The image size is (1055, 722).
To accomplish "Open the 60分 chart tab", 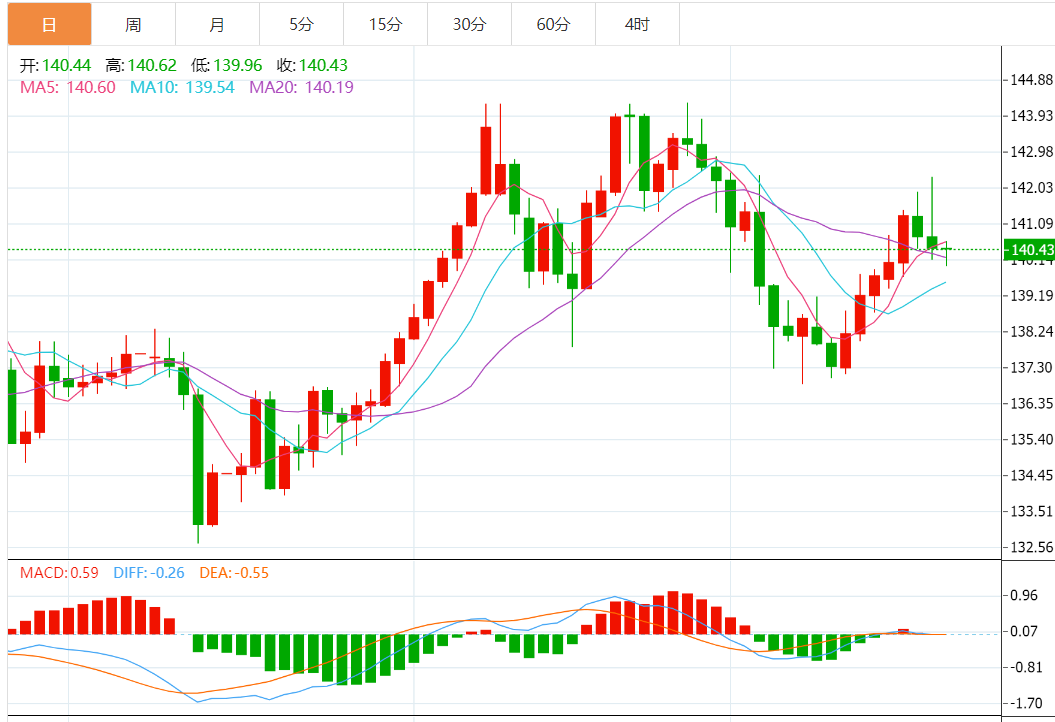I will [554, 24].
